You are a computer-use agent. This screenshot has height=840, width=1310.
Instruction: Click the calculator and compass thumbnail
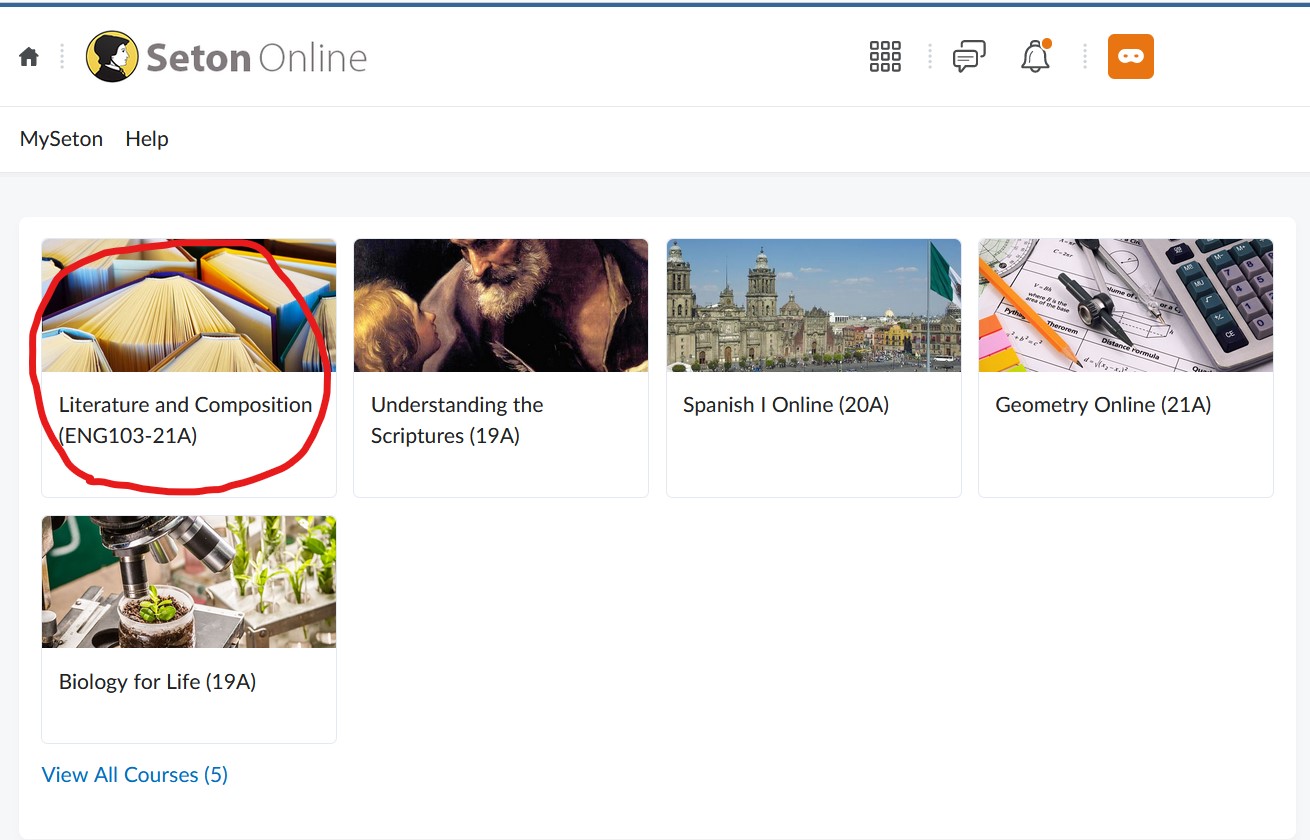[1126, 305]
